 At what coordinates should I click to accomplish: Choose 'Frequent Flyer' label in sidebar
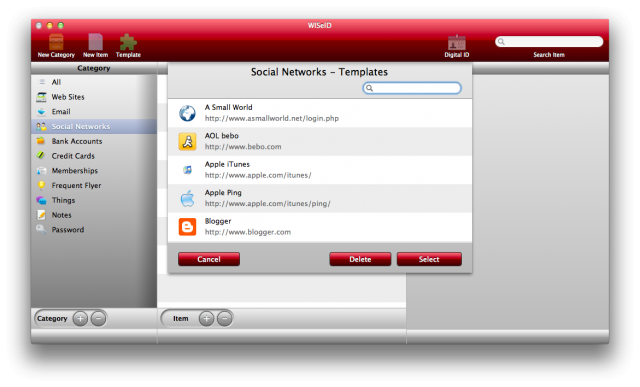76,185
